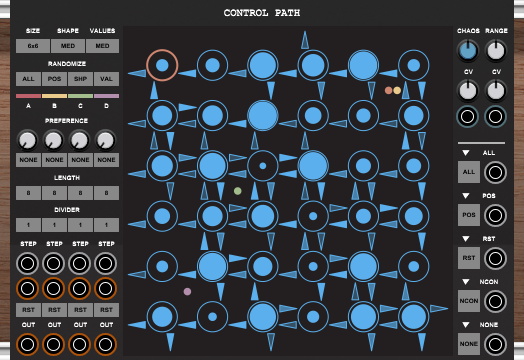Viewport: 524px width, 360px height.
Task: Click the RST button for sequence A
Action: pos(28,310)
